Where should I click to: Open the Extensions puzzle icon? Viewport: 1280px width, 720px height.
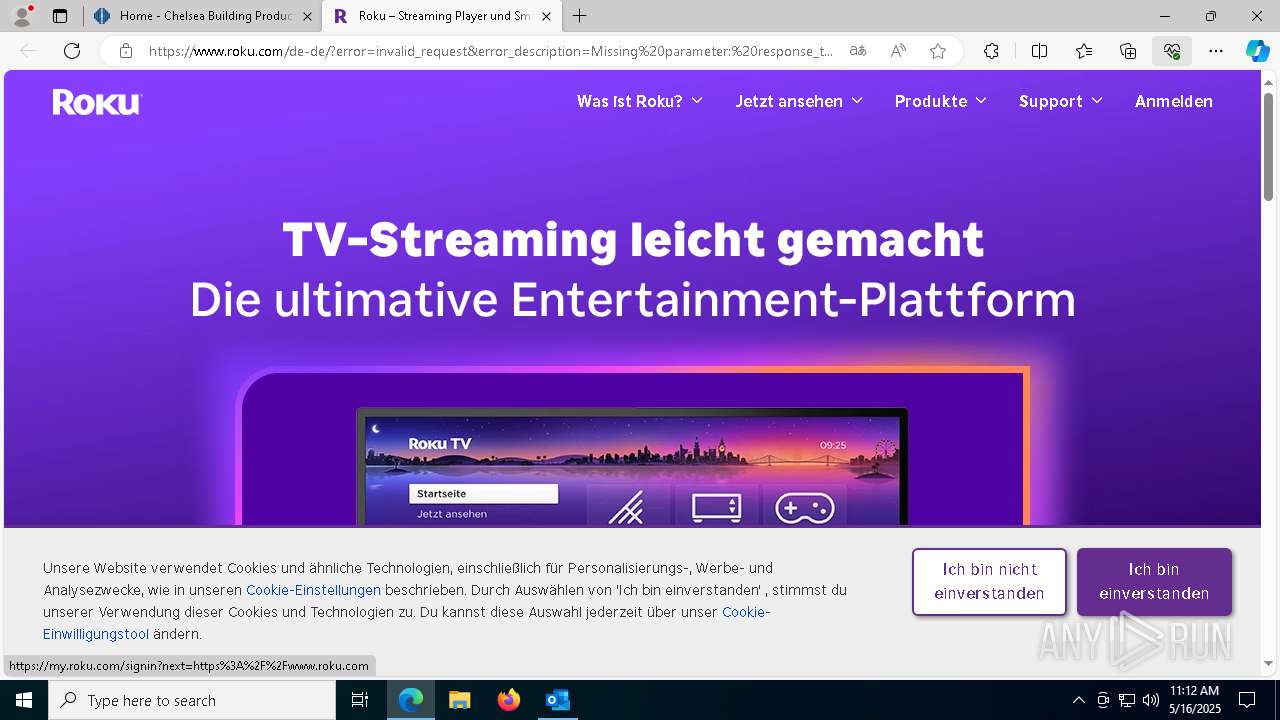991,51
